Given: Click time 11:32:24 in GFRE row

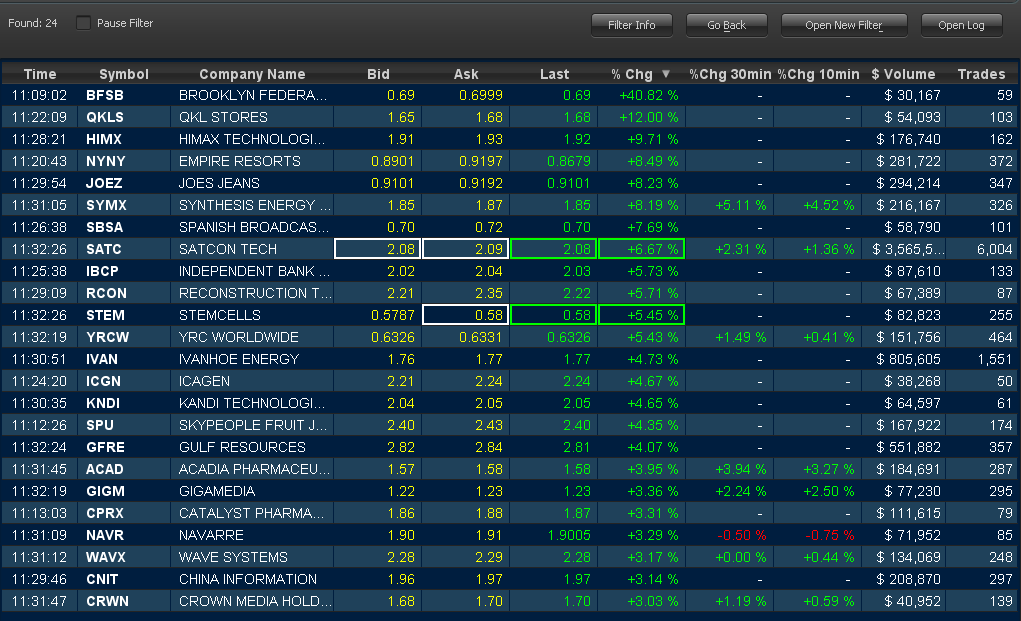Looking at the screenshot, I should pos(39,447).
